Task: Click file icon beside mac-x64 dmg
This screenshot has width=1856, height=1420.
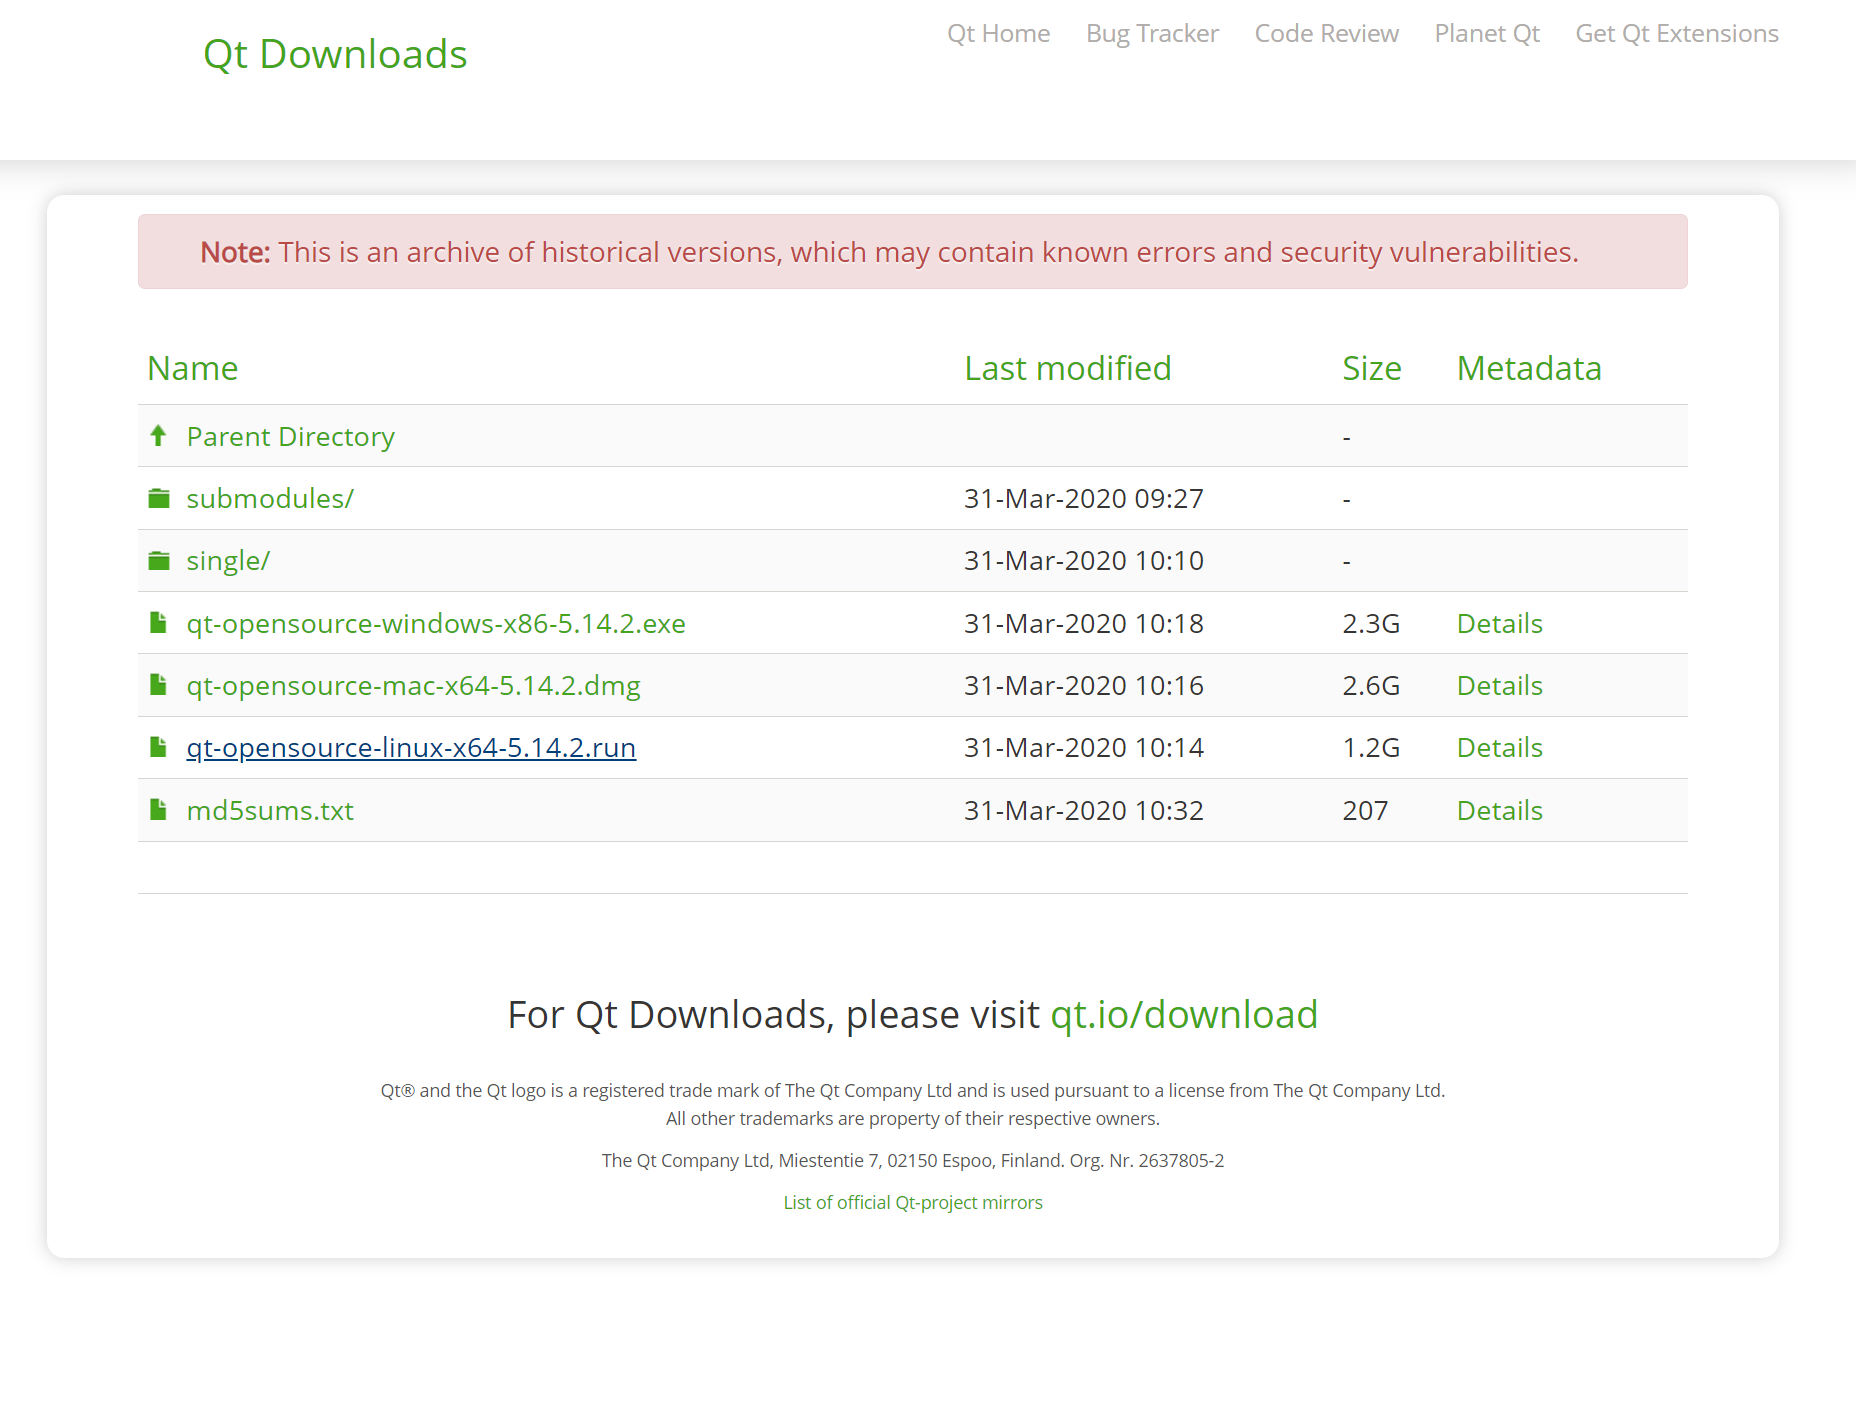Action: coord(158,685)
